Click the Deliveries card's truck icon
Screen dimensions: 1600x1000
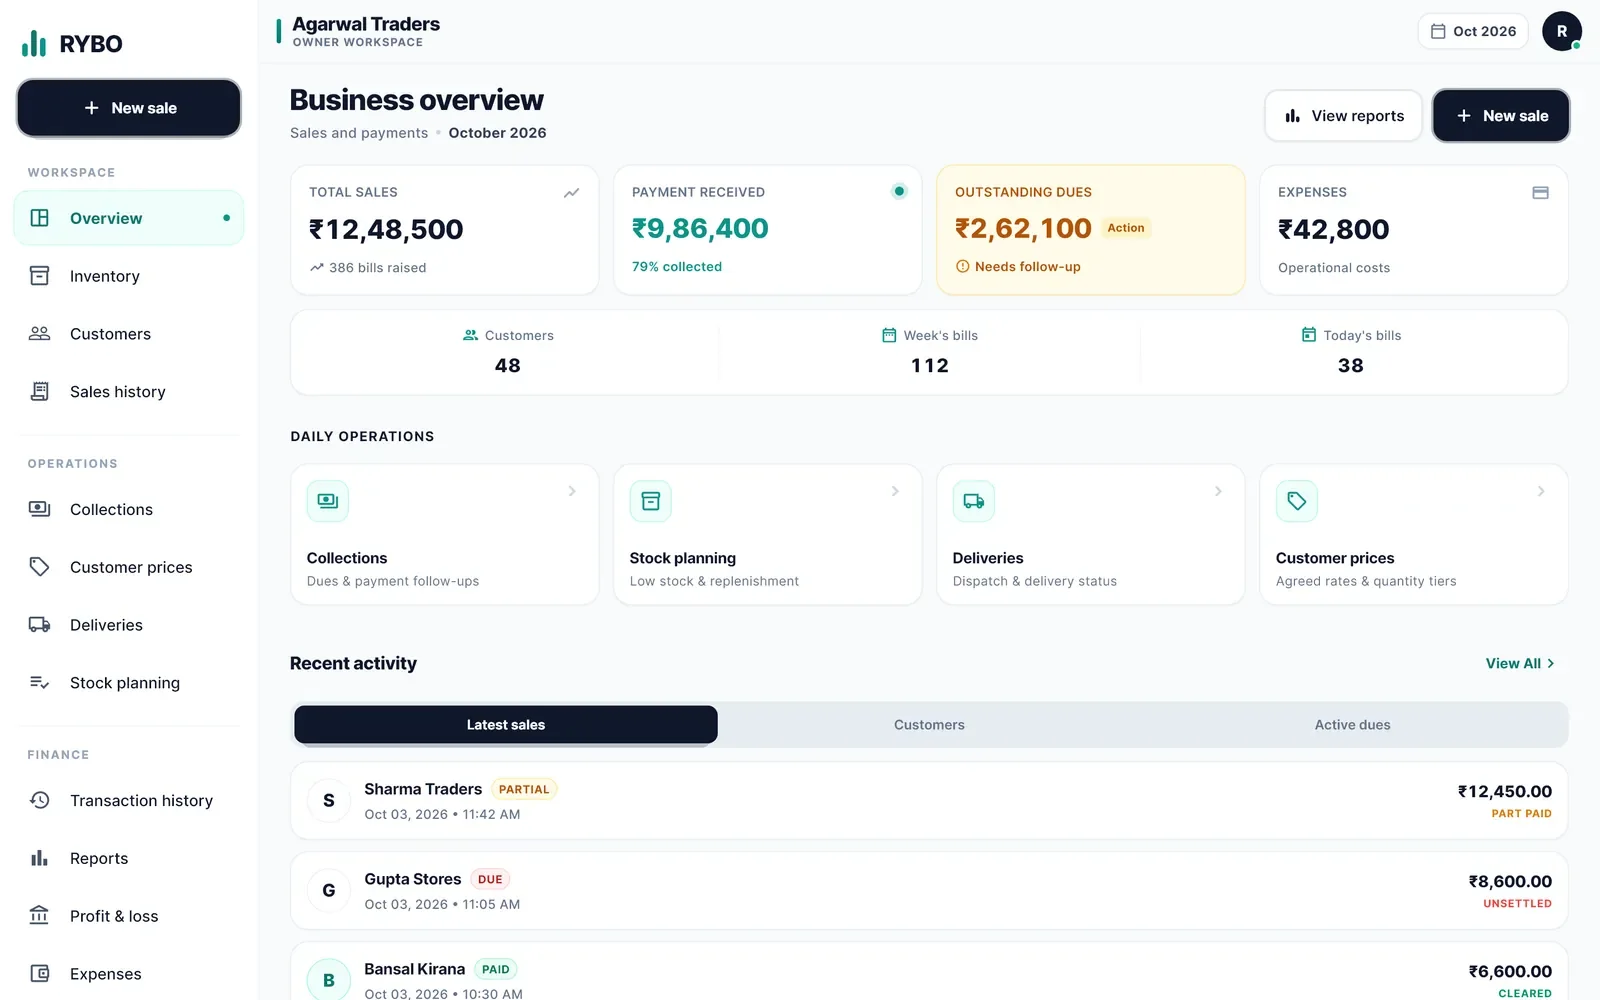974,501
